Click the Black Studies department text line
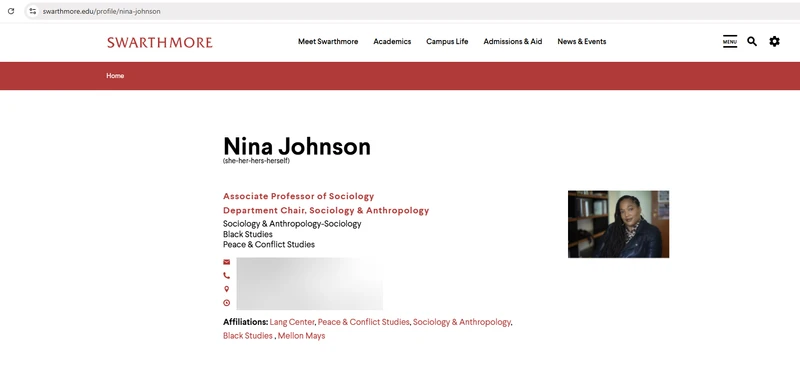 pos(247,234)
